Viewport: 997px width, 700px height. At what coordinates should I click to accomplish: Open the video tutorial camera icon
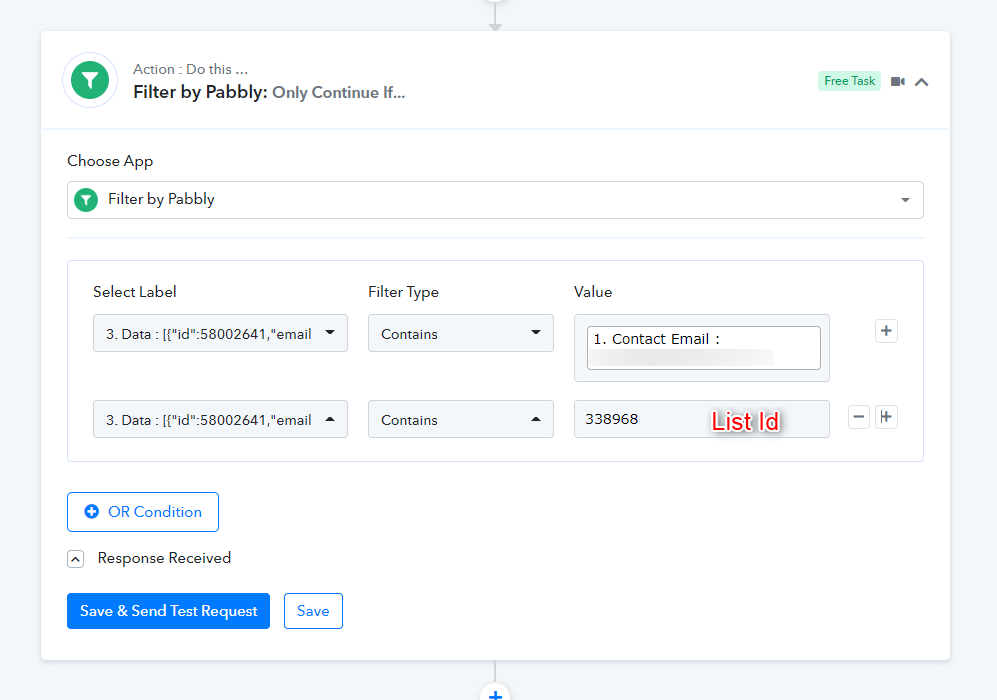(897, 81)
